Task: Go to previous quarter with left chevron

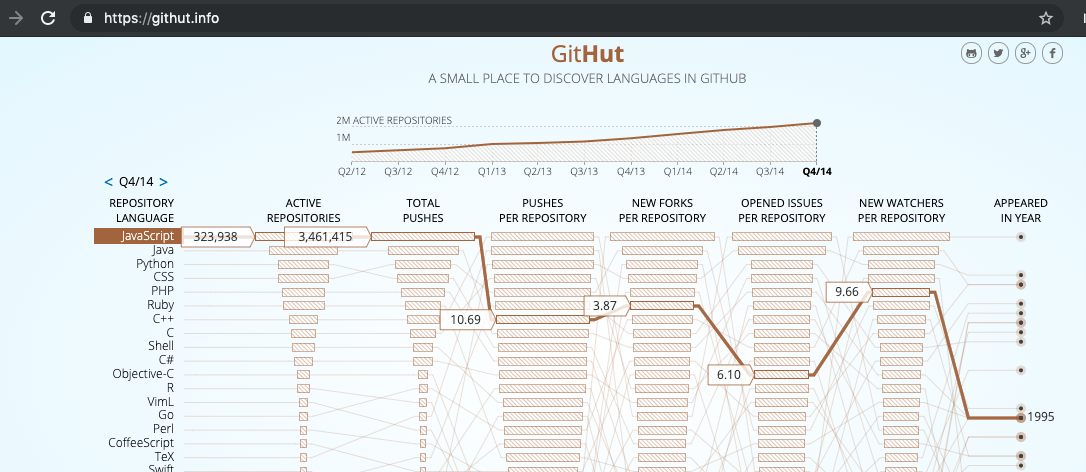Action: coord(109,182)
